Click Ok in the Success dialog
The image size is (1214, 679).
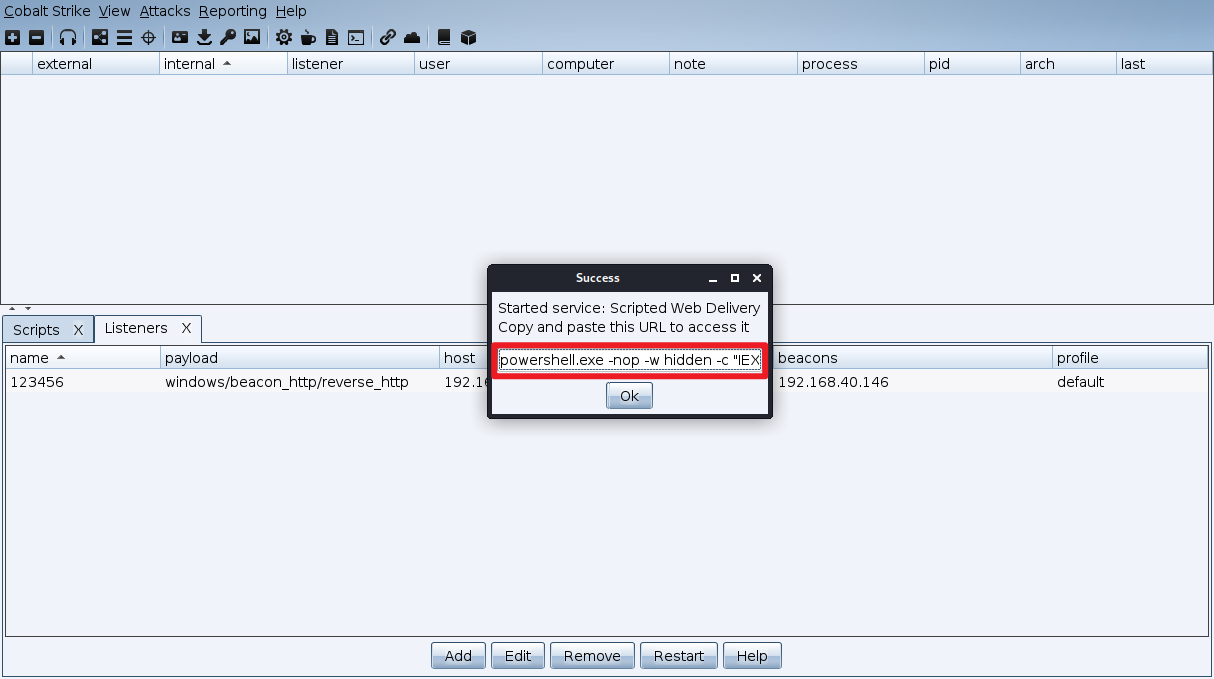tap(629, 396)
